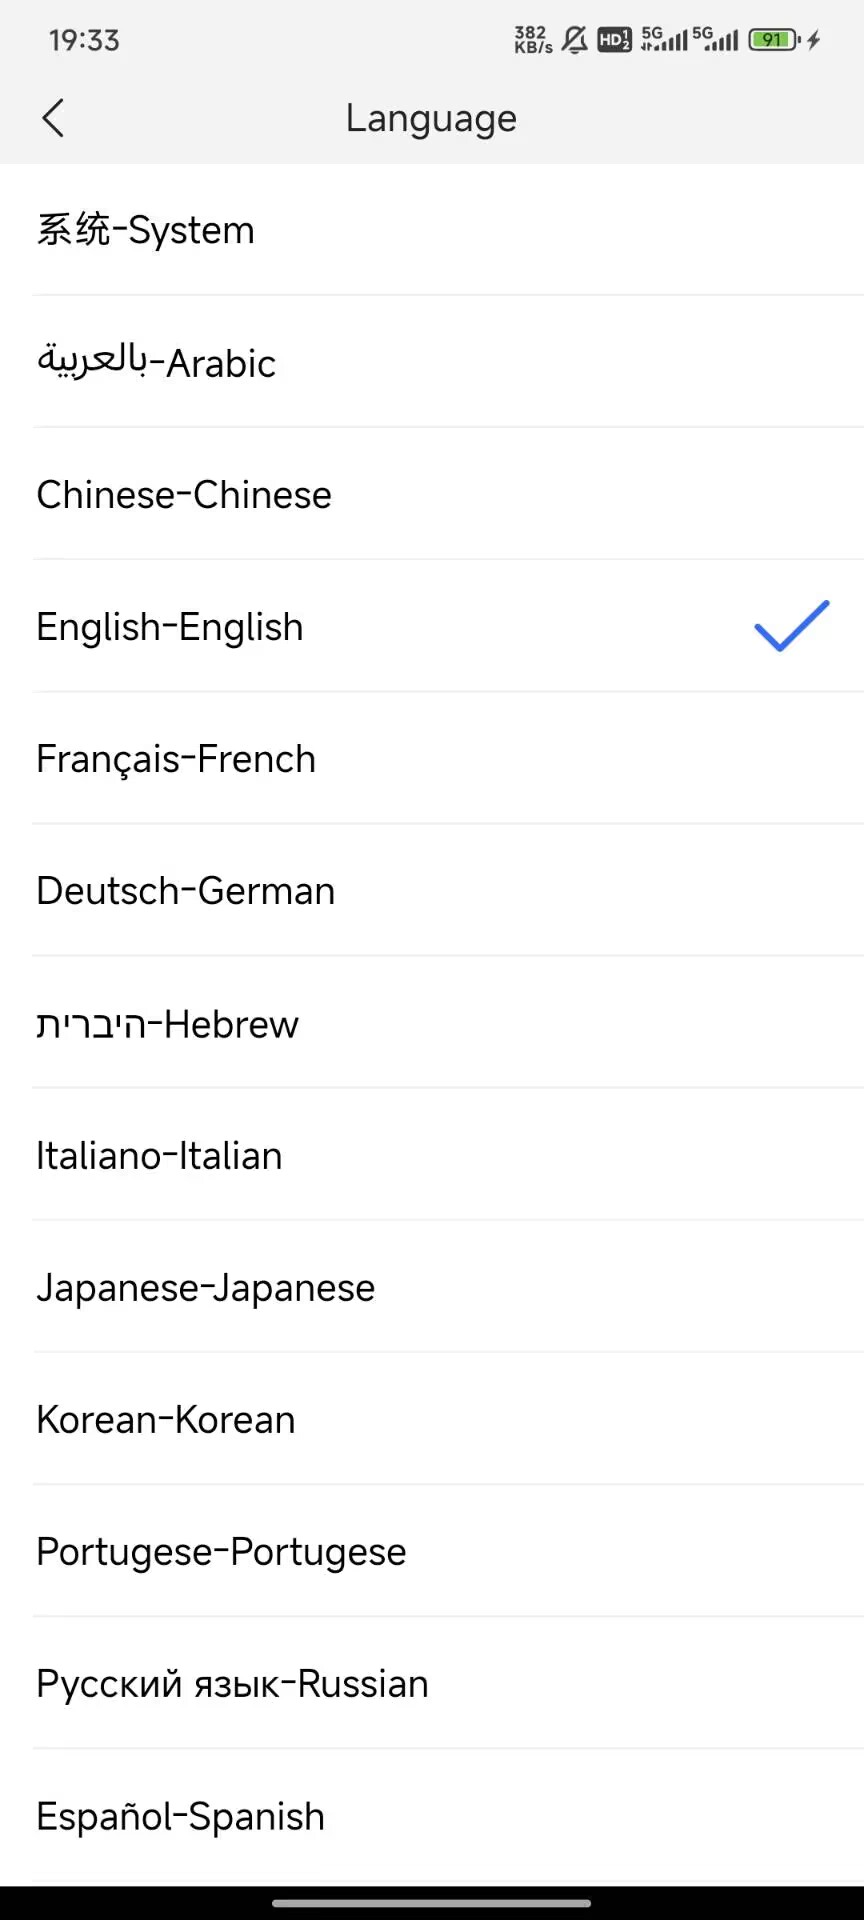The width and height of the screenshot is (864, 1920).
Task: Tap the home gesture bar
Action: tap(432, 1903)
